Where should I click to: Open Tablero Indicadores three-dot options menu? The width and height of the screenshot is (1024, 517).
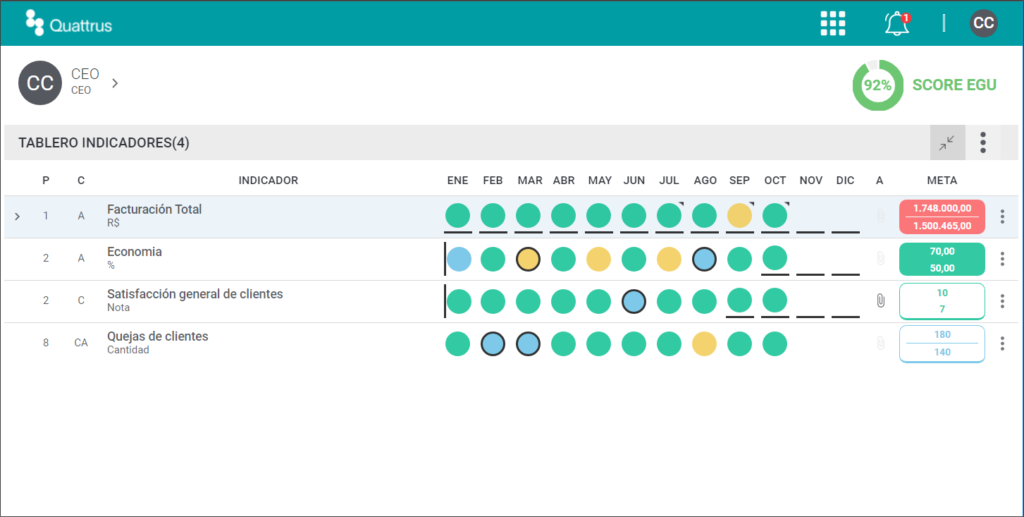coord(983,142)
